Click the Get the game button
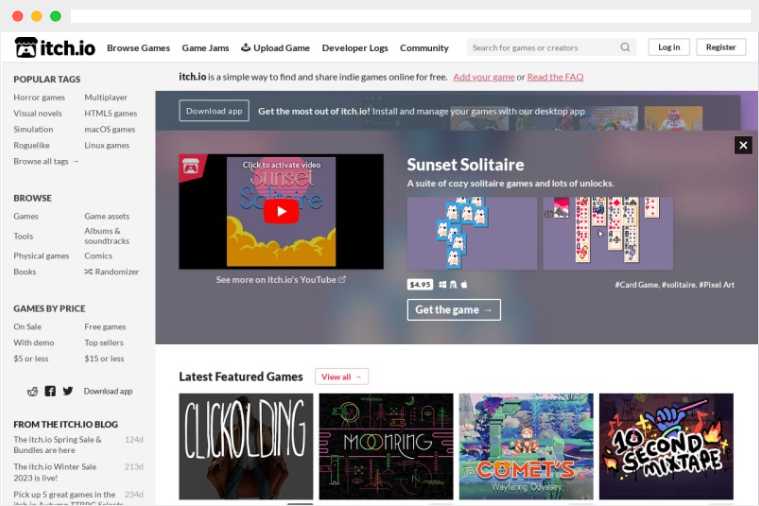The width and height of the screenshot is (759, 506). 453,310
